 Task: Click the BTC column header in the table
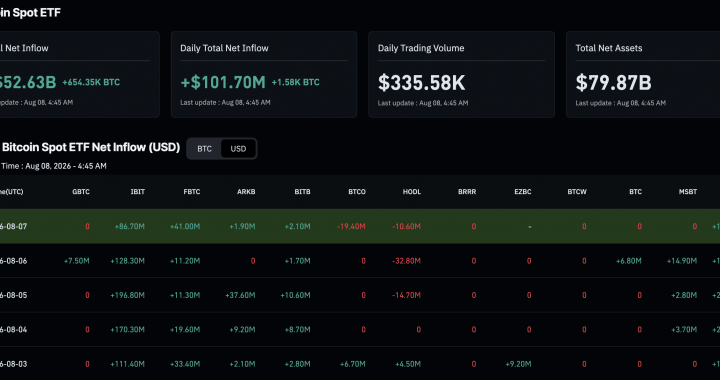636,192
